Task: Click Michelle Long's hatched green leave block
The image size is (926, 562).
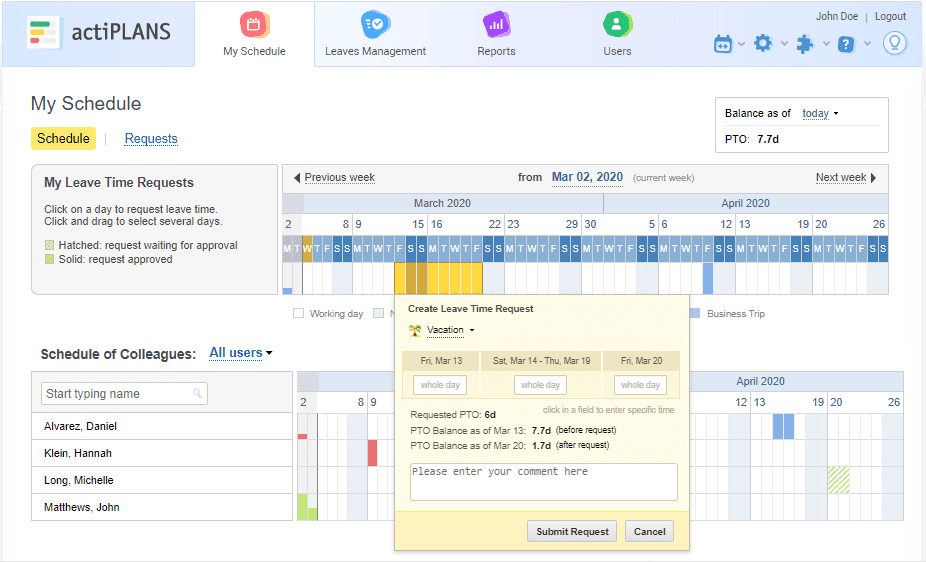Action: 838,480
